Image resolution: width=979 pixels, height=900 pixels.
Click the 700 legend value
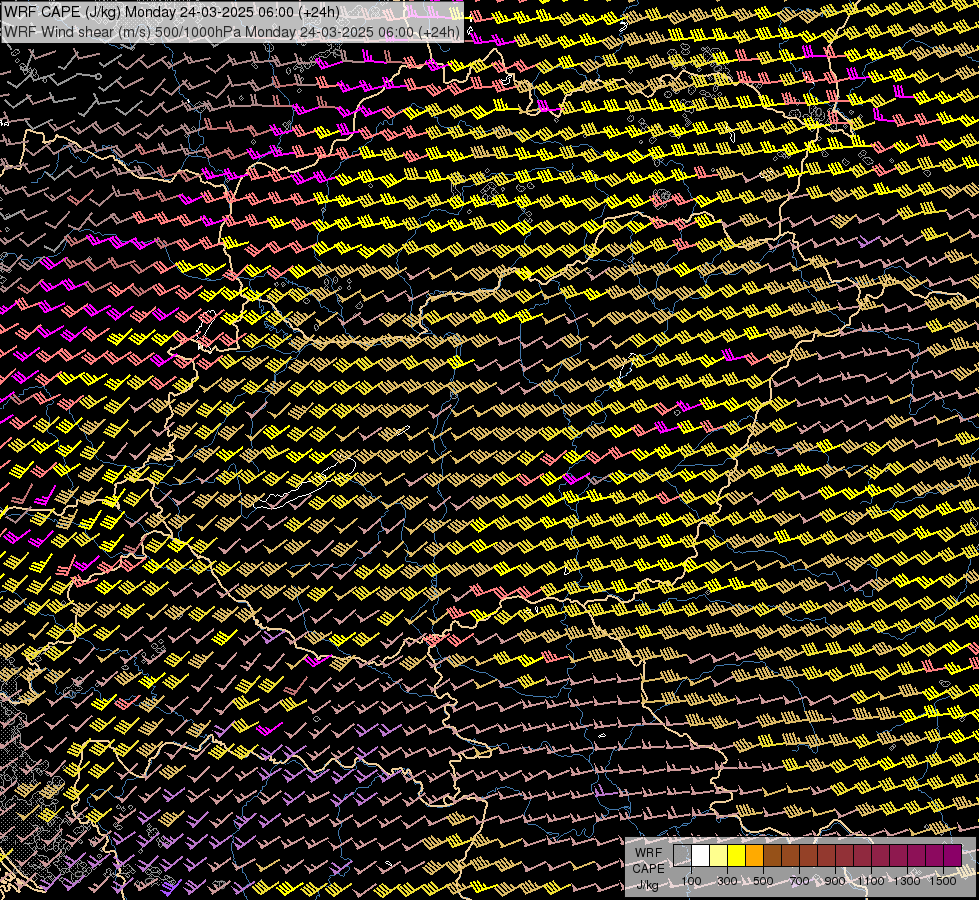pyautogui.click(x=799, y=881)
